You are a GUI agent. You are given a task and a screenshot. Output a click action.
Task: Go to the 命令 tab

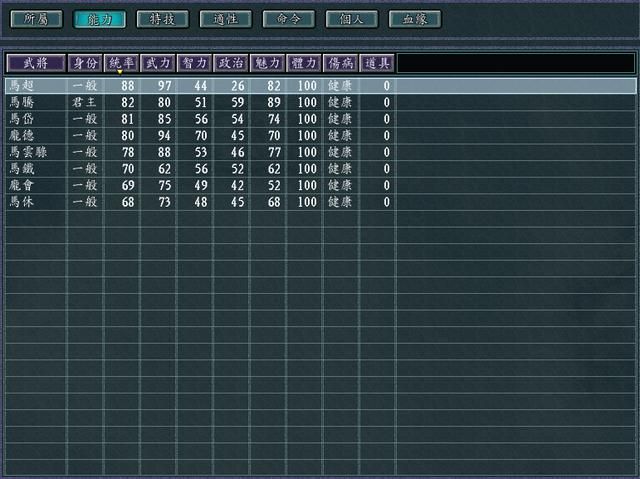click(x=288, y=19)
